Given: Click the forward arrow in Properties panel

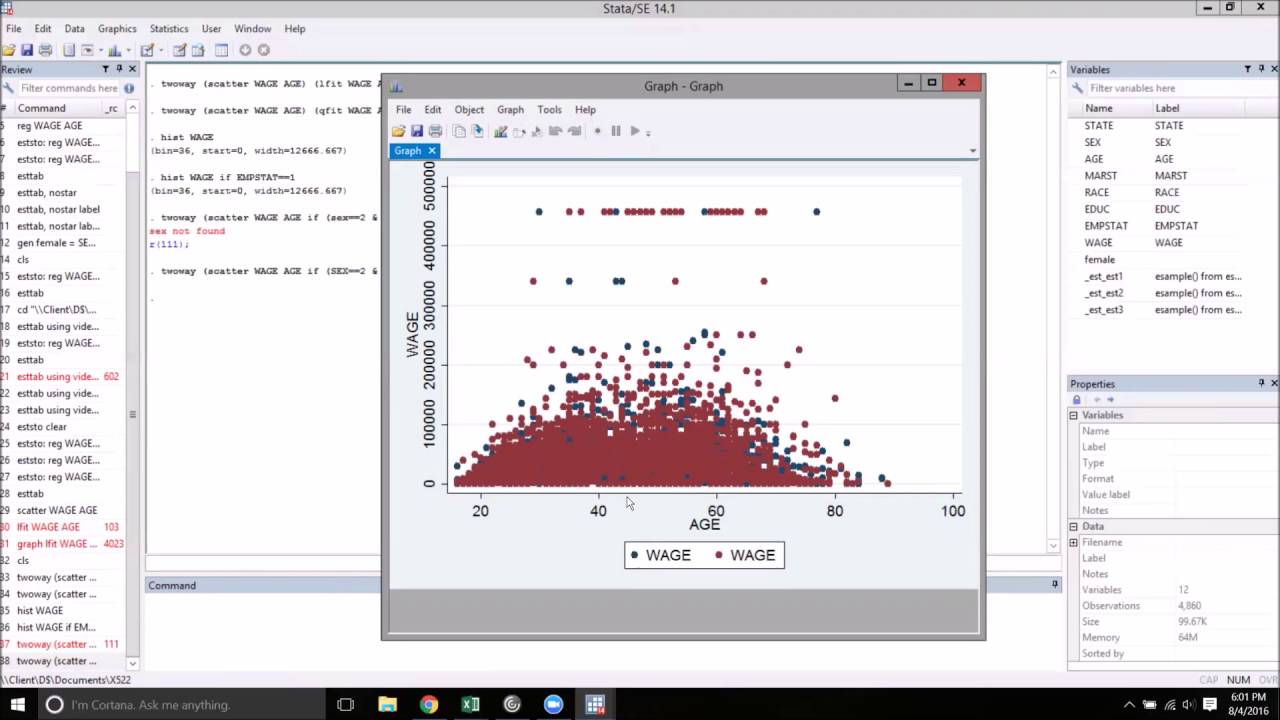Looking at the screenshot, I should click(1110, 400).
